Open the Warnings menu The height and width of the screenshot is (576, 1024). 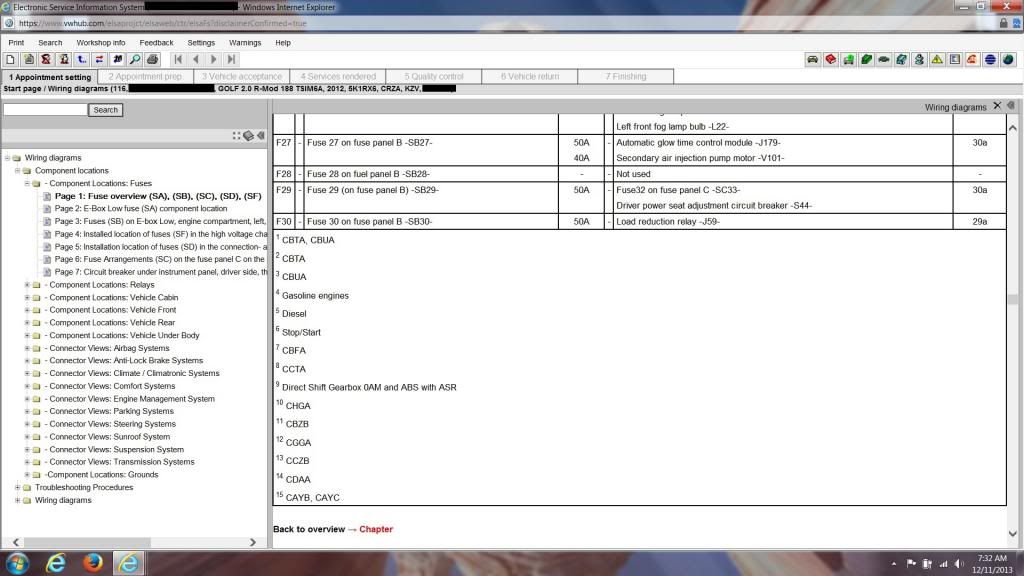click(245, 42)
